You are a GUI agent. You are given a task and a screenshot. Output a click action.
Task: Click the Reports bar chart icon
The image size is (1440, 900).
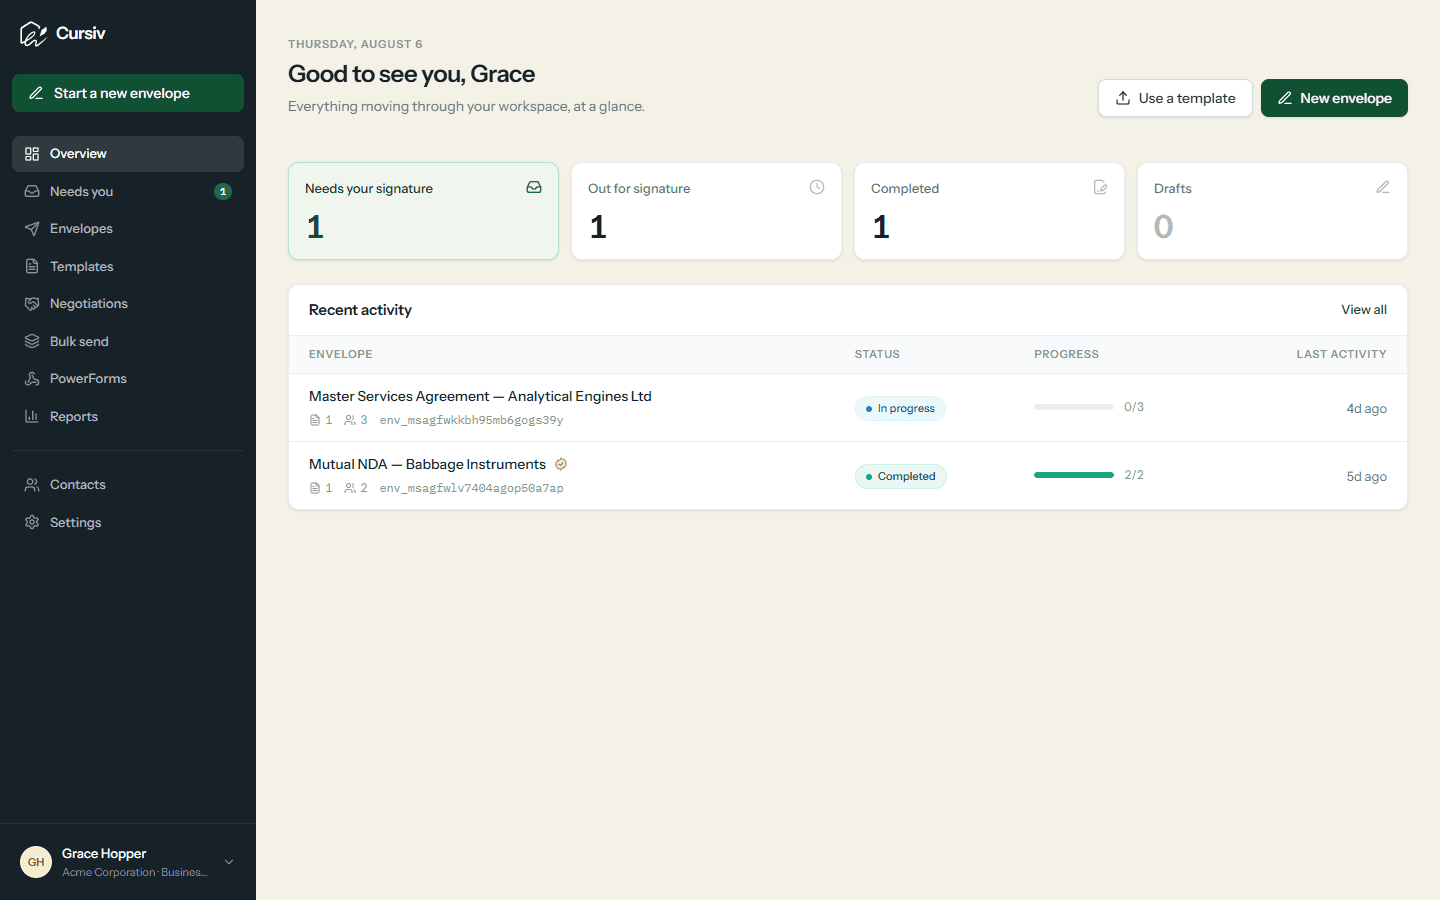pyautogui.click(x=32, y=416)
